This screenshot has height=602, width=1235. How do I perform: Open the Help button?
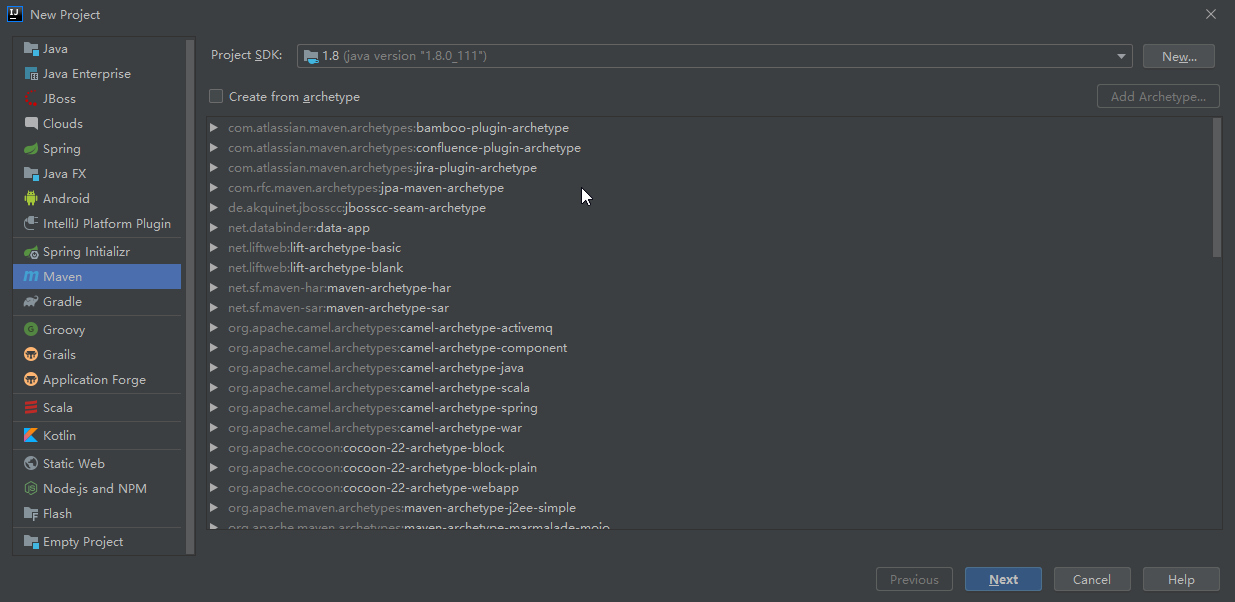pyautogui.click(x=1181, y=579)
